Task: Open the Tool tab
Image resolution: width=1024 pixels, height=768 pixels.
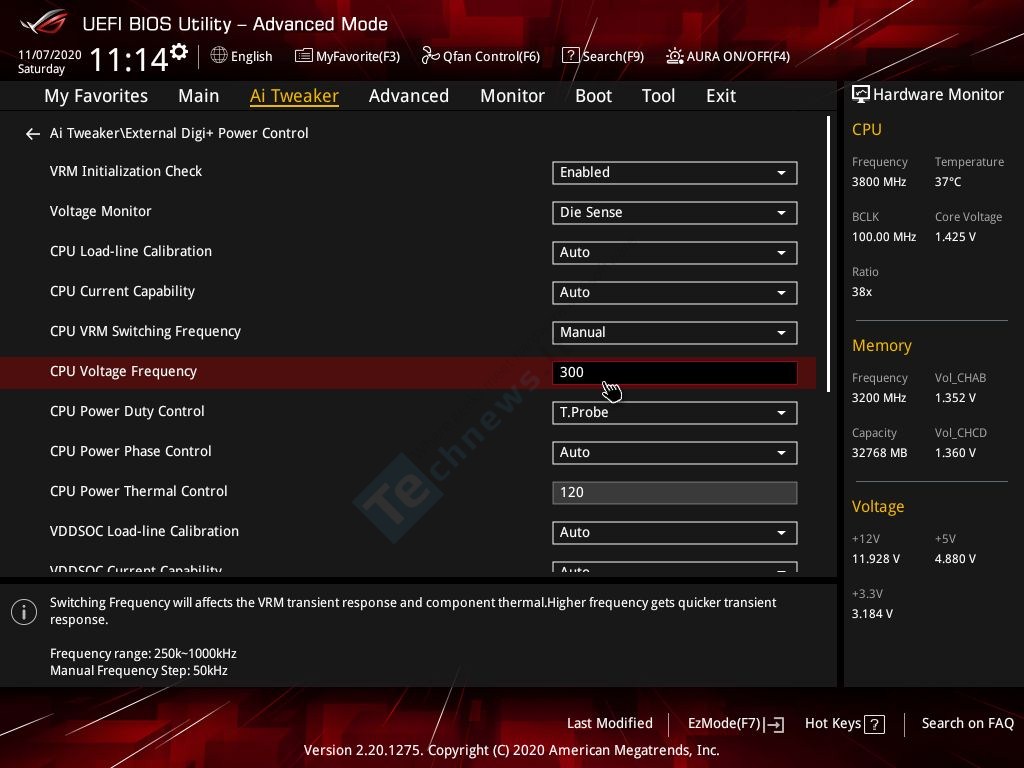Action: pyautogui.click(x=658, y=96)
